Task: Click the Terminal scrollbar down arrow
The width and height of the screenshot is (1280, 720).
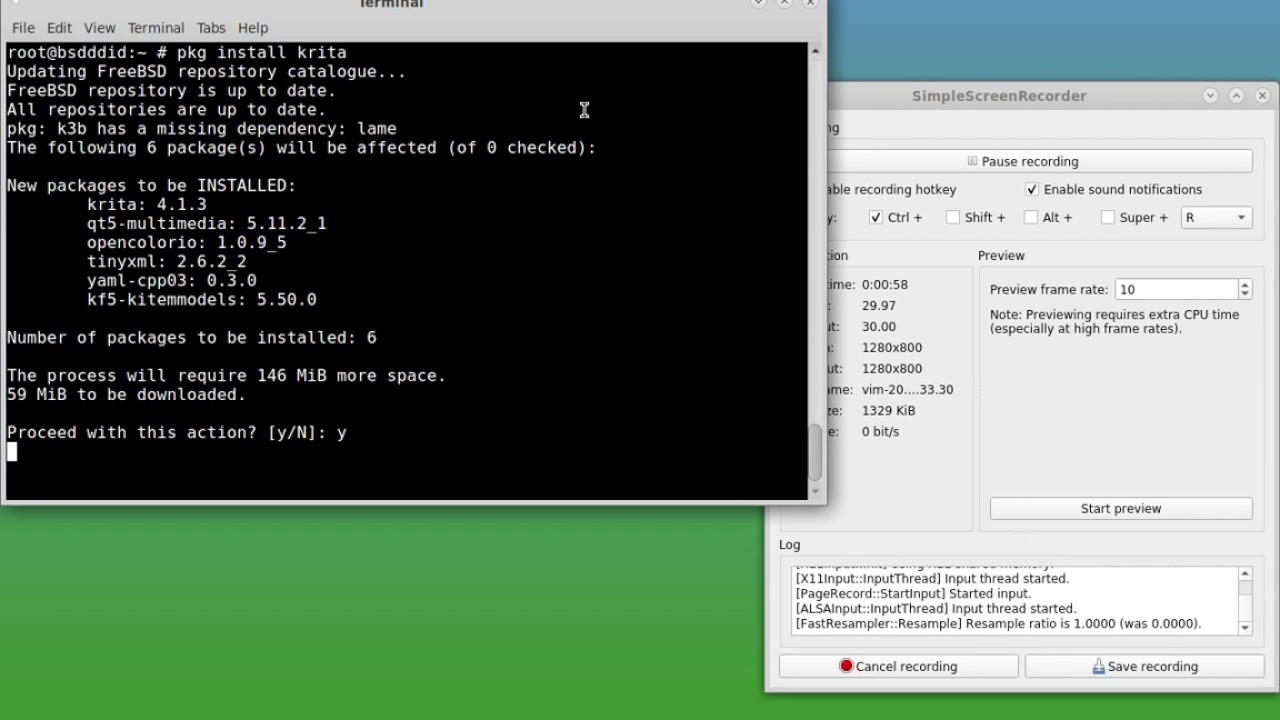Action: click(816, 491)
